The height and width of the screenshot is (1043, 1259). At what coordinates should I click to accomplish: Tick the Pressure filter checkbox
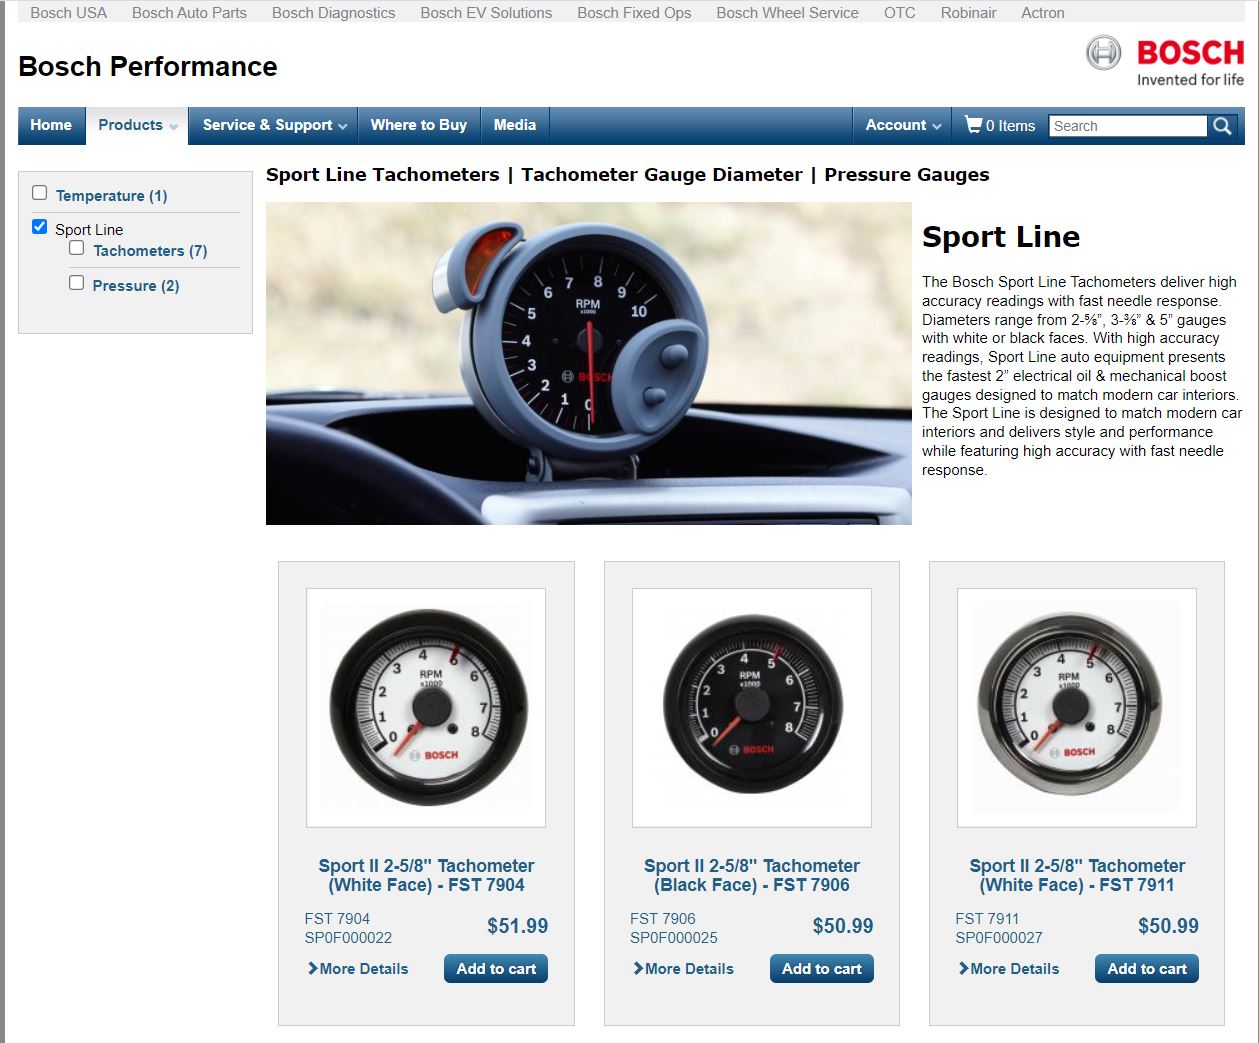point(77,283)
